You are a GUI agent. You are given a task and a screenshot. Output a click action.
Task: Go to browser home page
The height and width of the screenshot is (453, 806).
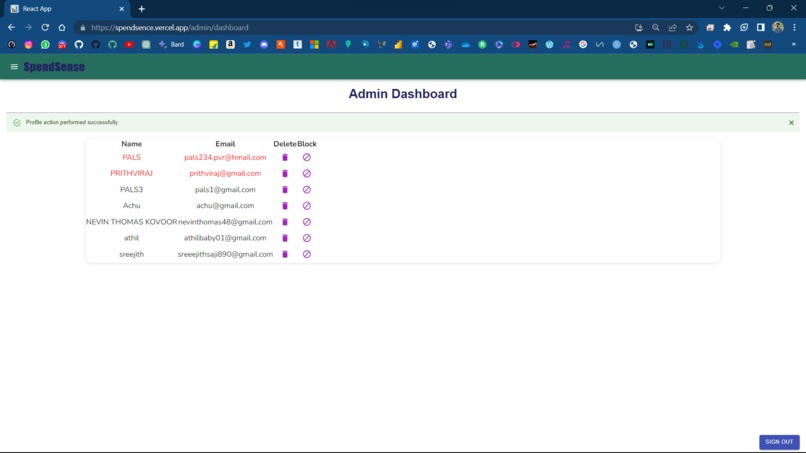[62, 27]
